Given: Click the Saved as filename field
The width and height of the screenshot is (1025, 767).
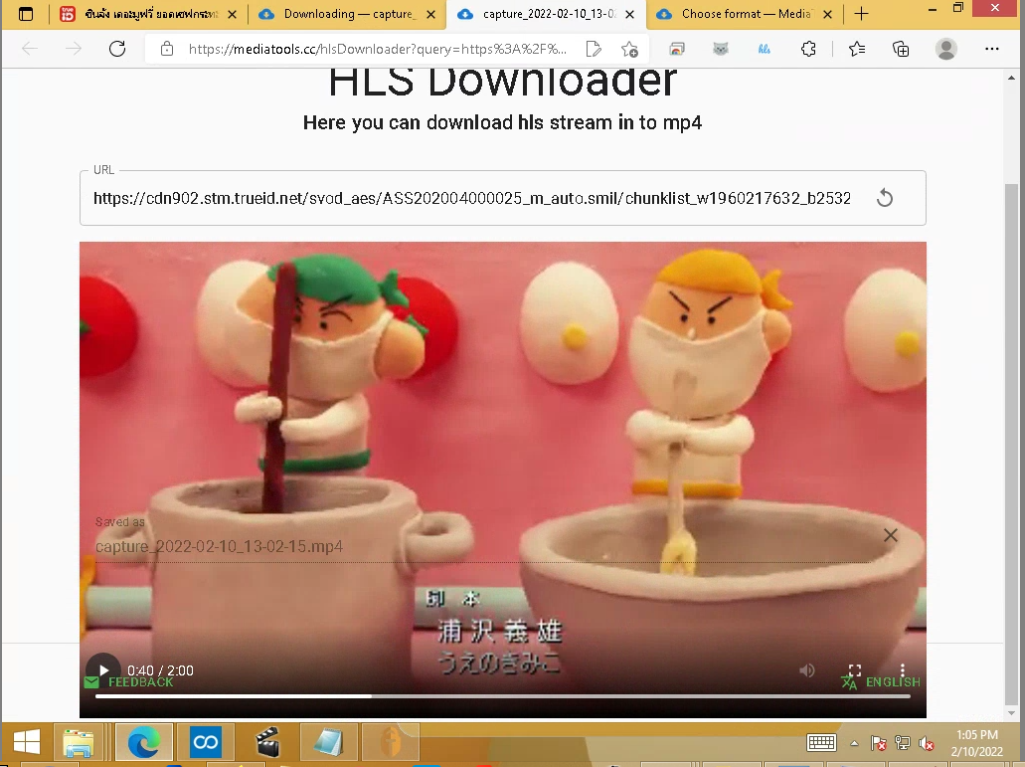Looking at the screenshot, I should [x=484, y=547].
